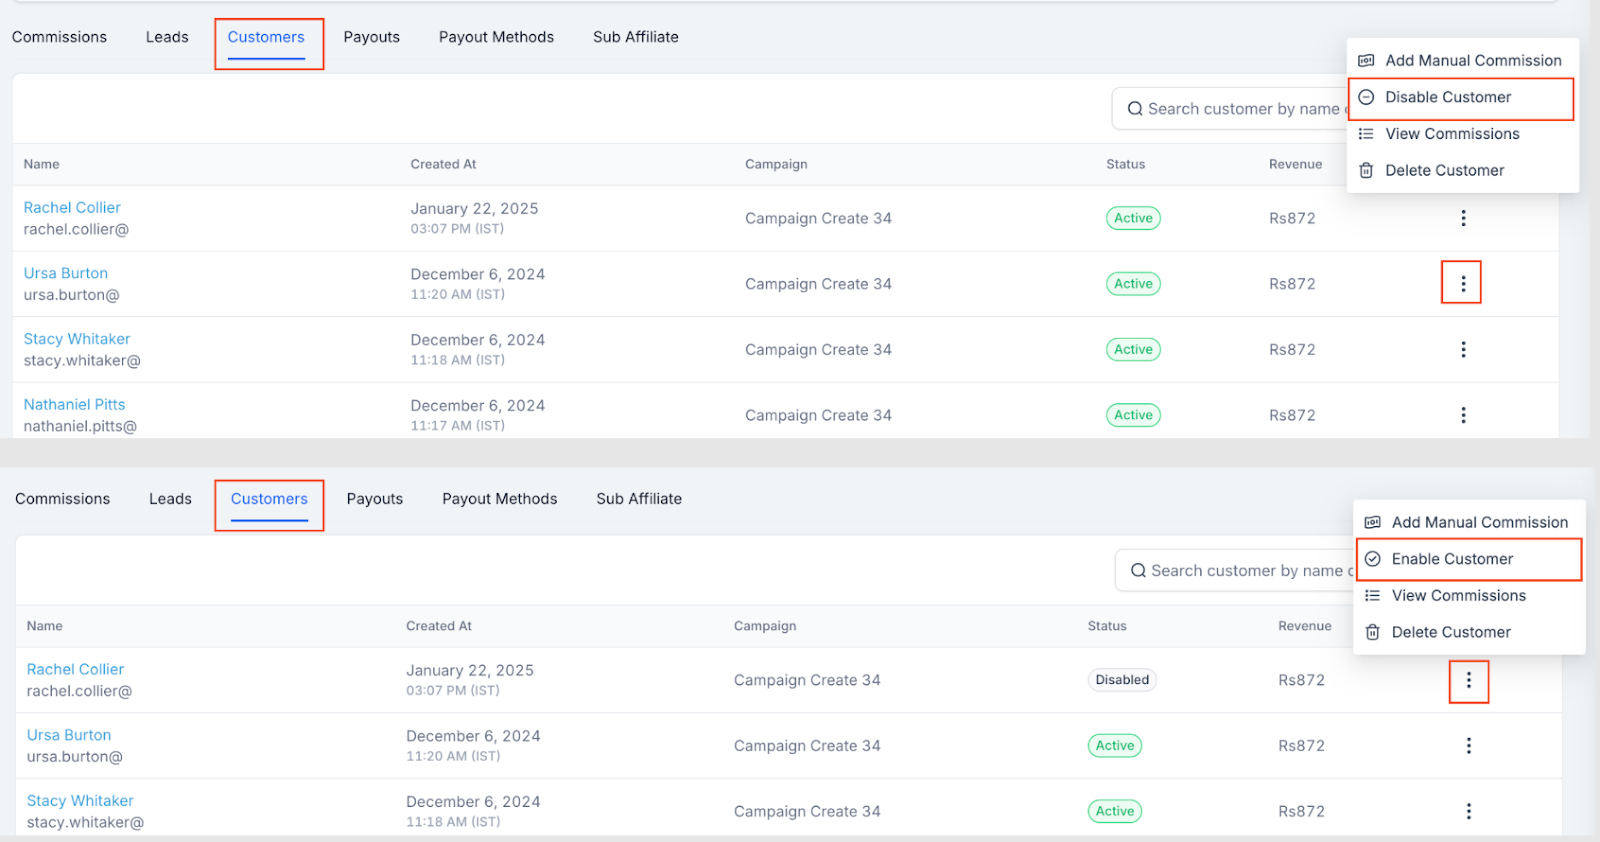
Task: Click the magnifier icon in the upper search box
Action: tap(1135, 109)
